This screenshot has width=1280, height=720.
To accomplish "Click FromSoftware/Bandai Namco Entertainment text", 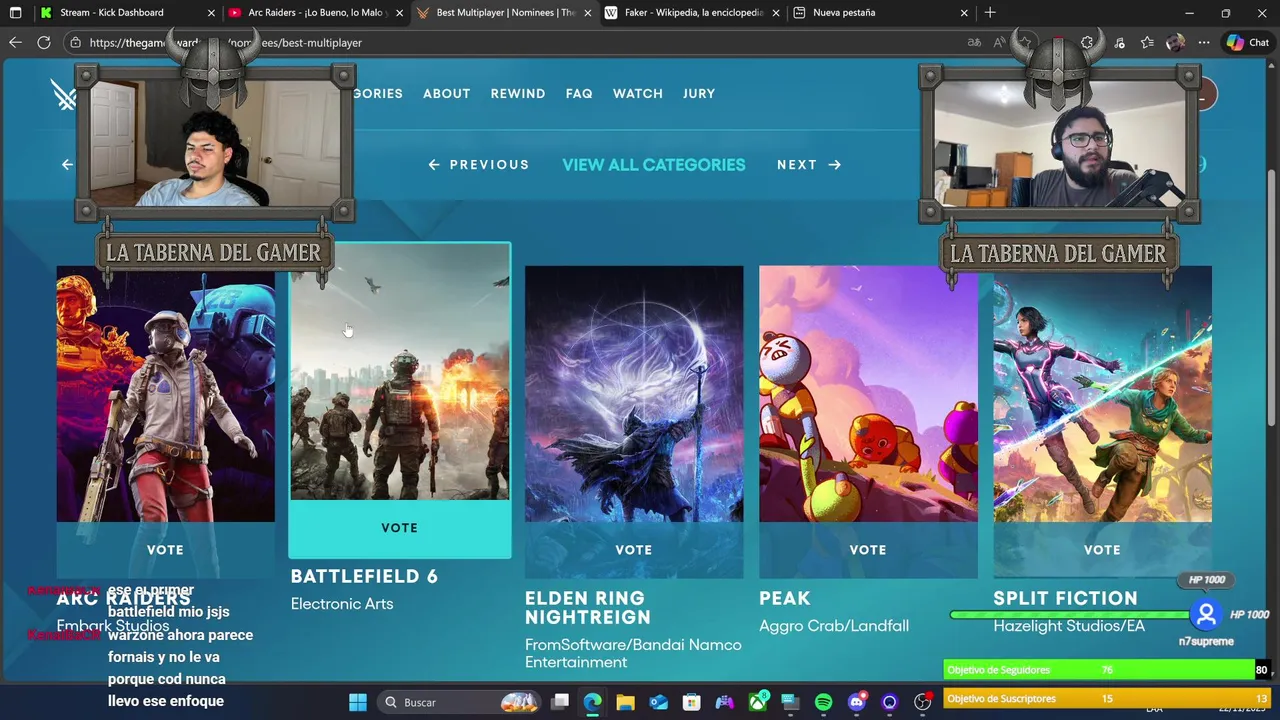I will coord(633,653).
